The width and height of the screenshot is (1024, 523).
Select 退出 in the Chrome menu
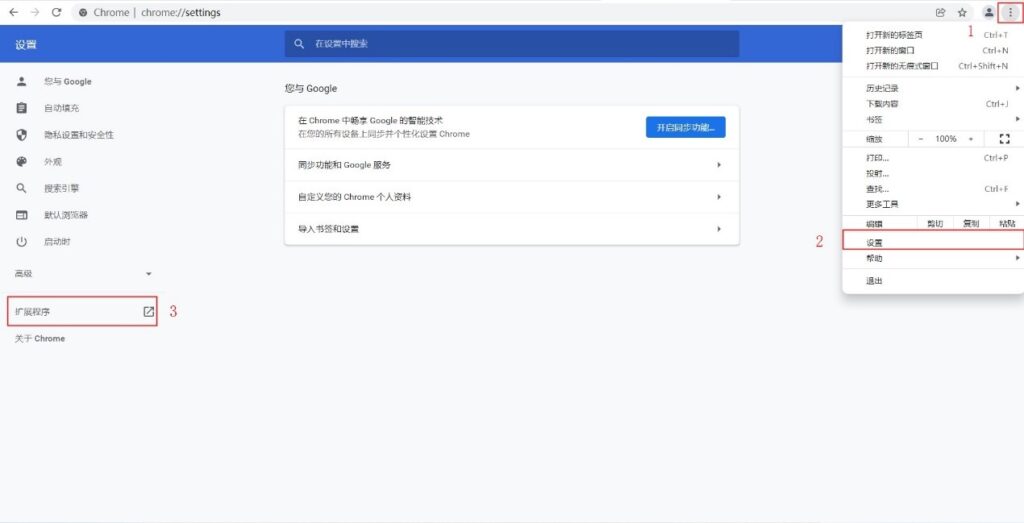[x=933, y=281]
